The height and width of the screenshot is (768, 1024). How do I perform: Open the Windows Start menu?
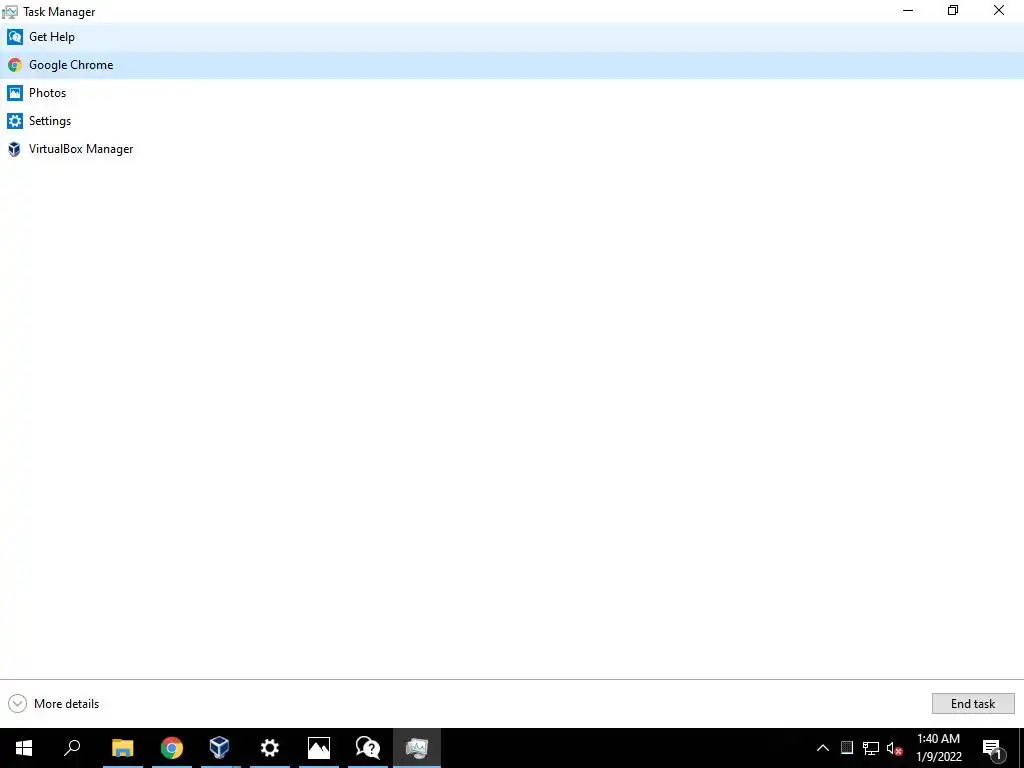point(24,748)
